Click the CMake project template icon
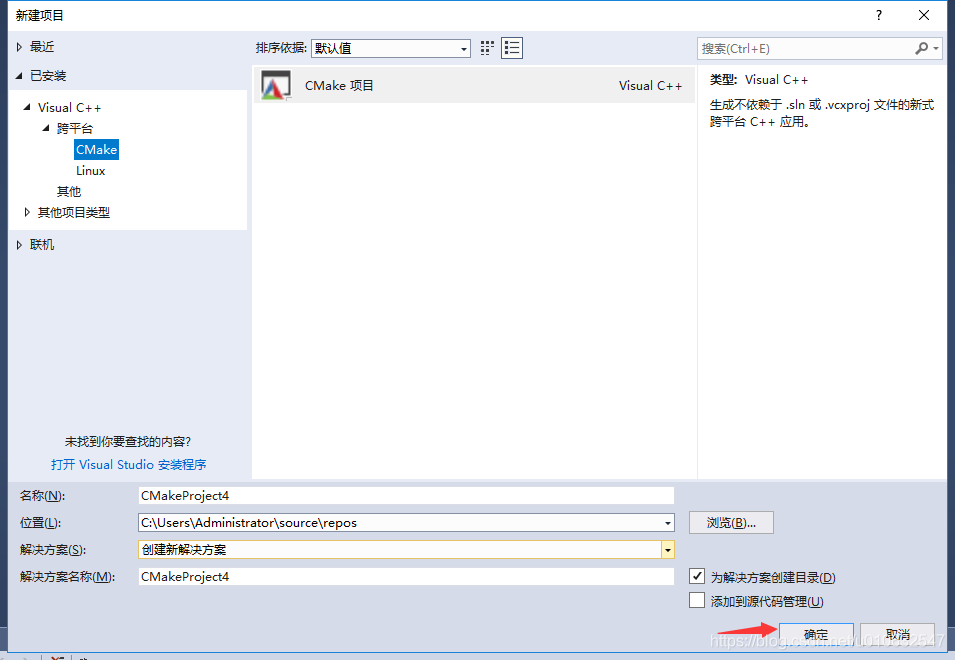 [x=276, y=85]
